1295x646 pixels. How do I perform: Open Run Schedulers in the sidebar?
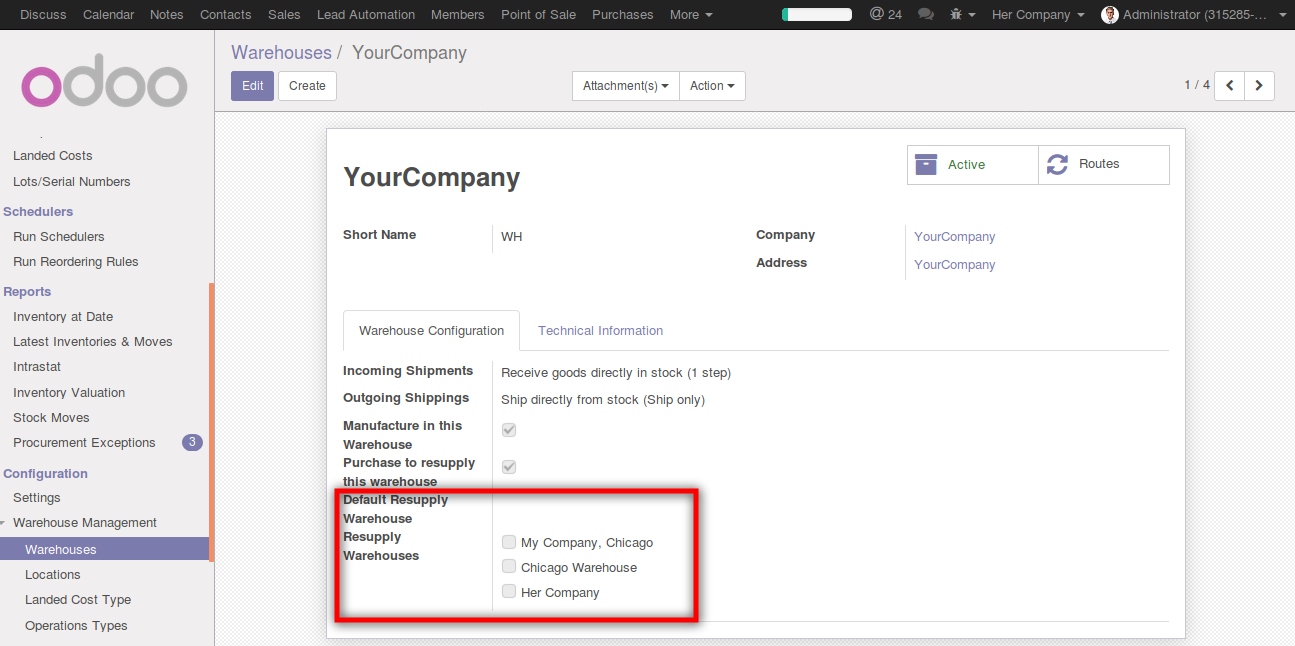click(59, 237)
